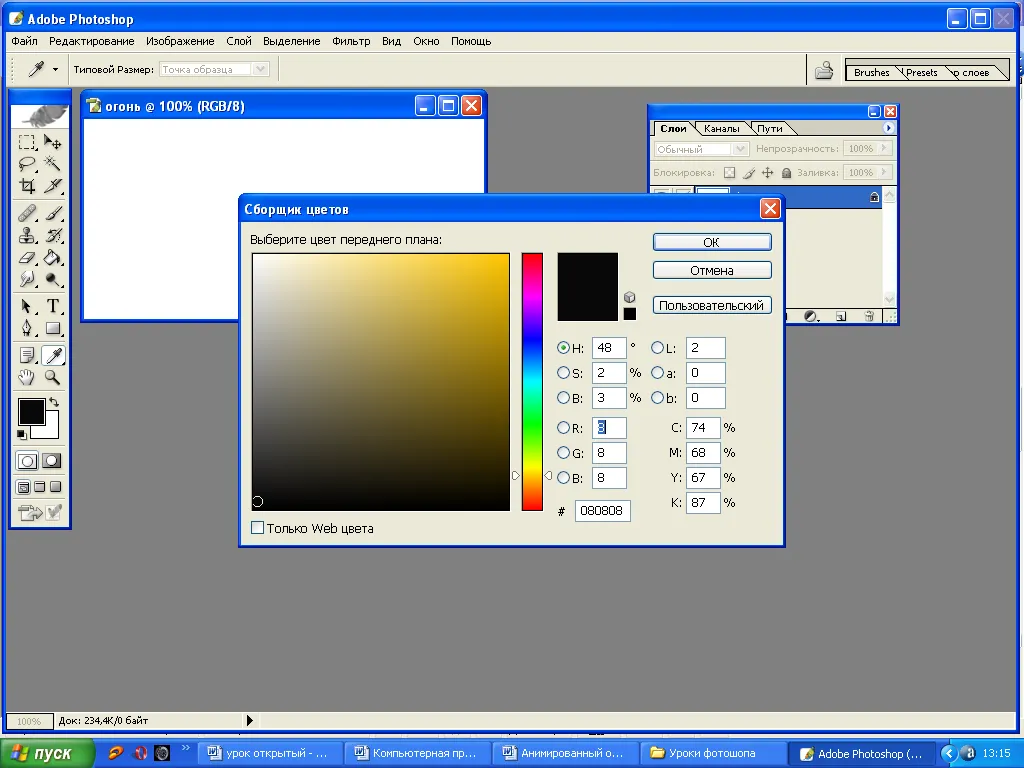Select the Lasso tool
The height and width of the screenshot is (768, 1024).
(27, 164)
